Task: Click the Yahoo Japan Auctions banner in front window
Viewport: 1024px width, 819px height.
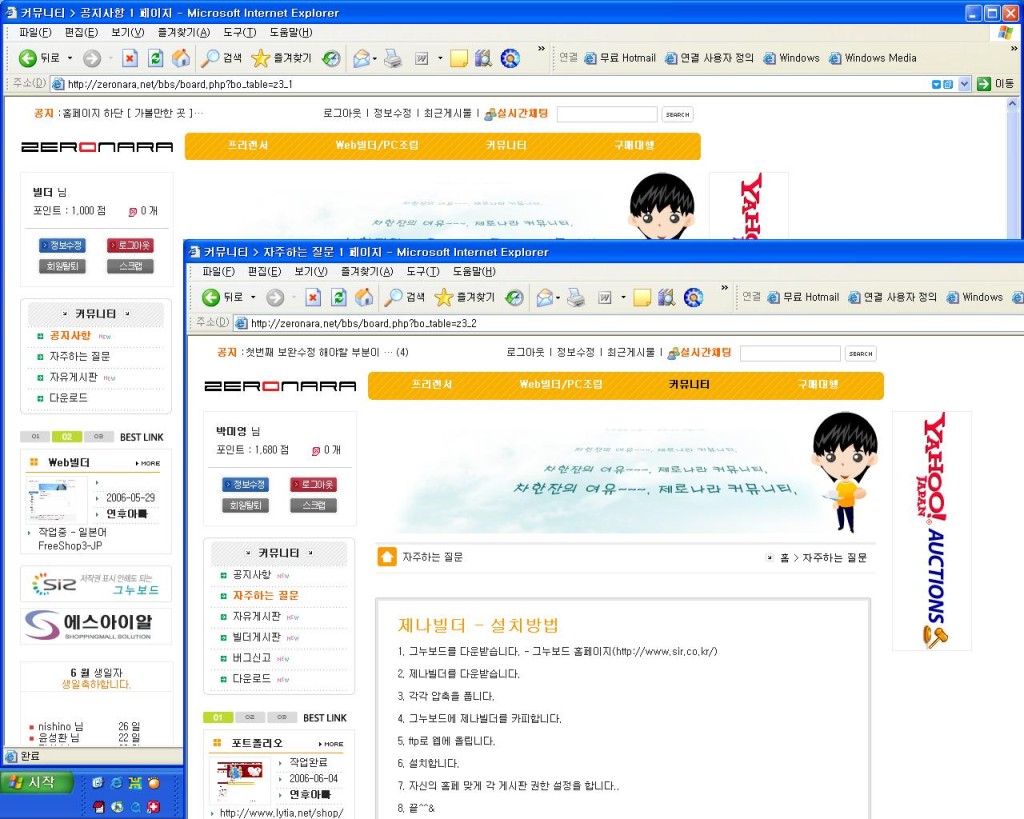Action: [931, 530]
